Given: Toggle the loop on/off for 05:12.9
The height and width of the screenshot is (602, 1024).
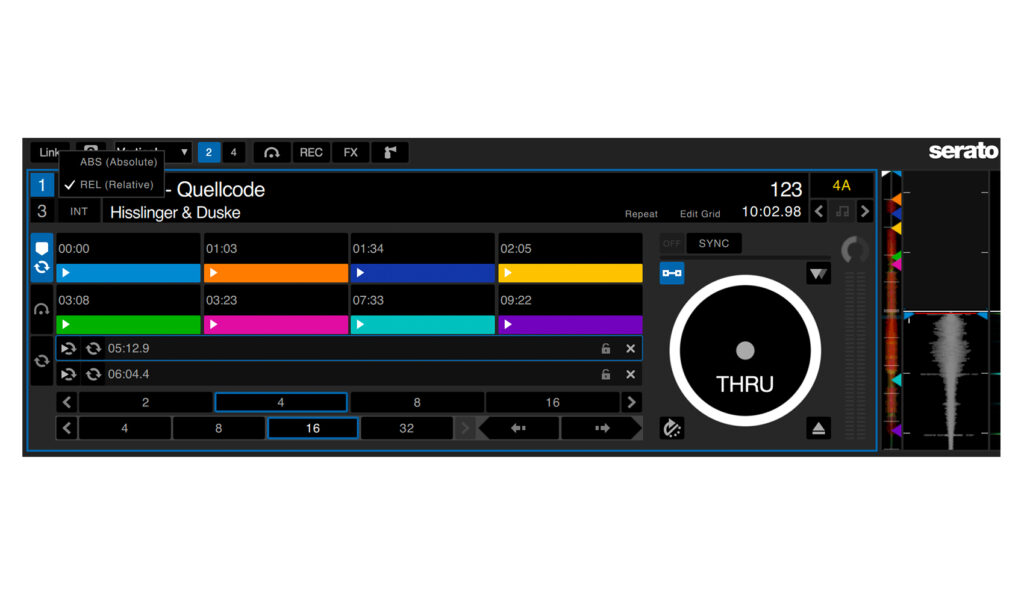Looking at the screenshot, I should click(93, 349).
